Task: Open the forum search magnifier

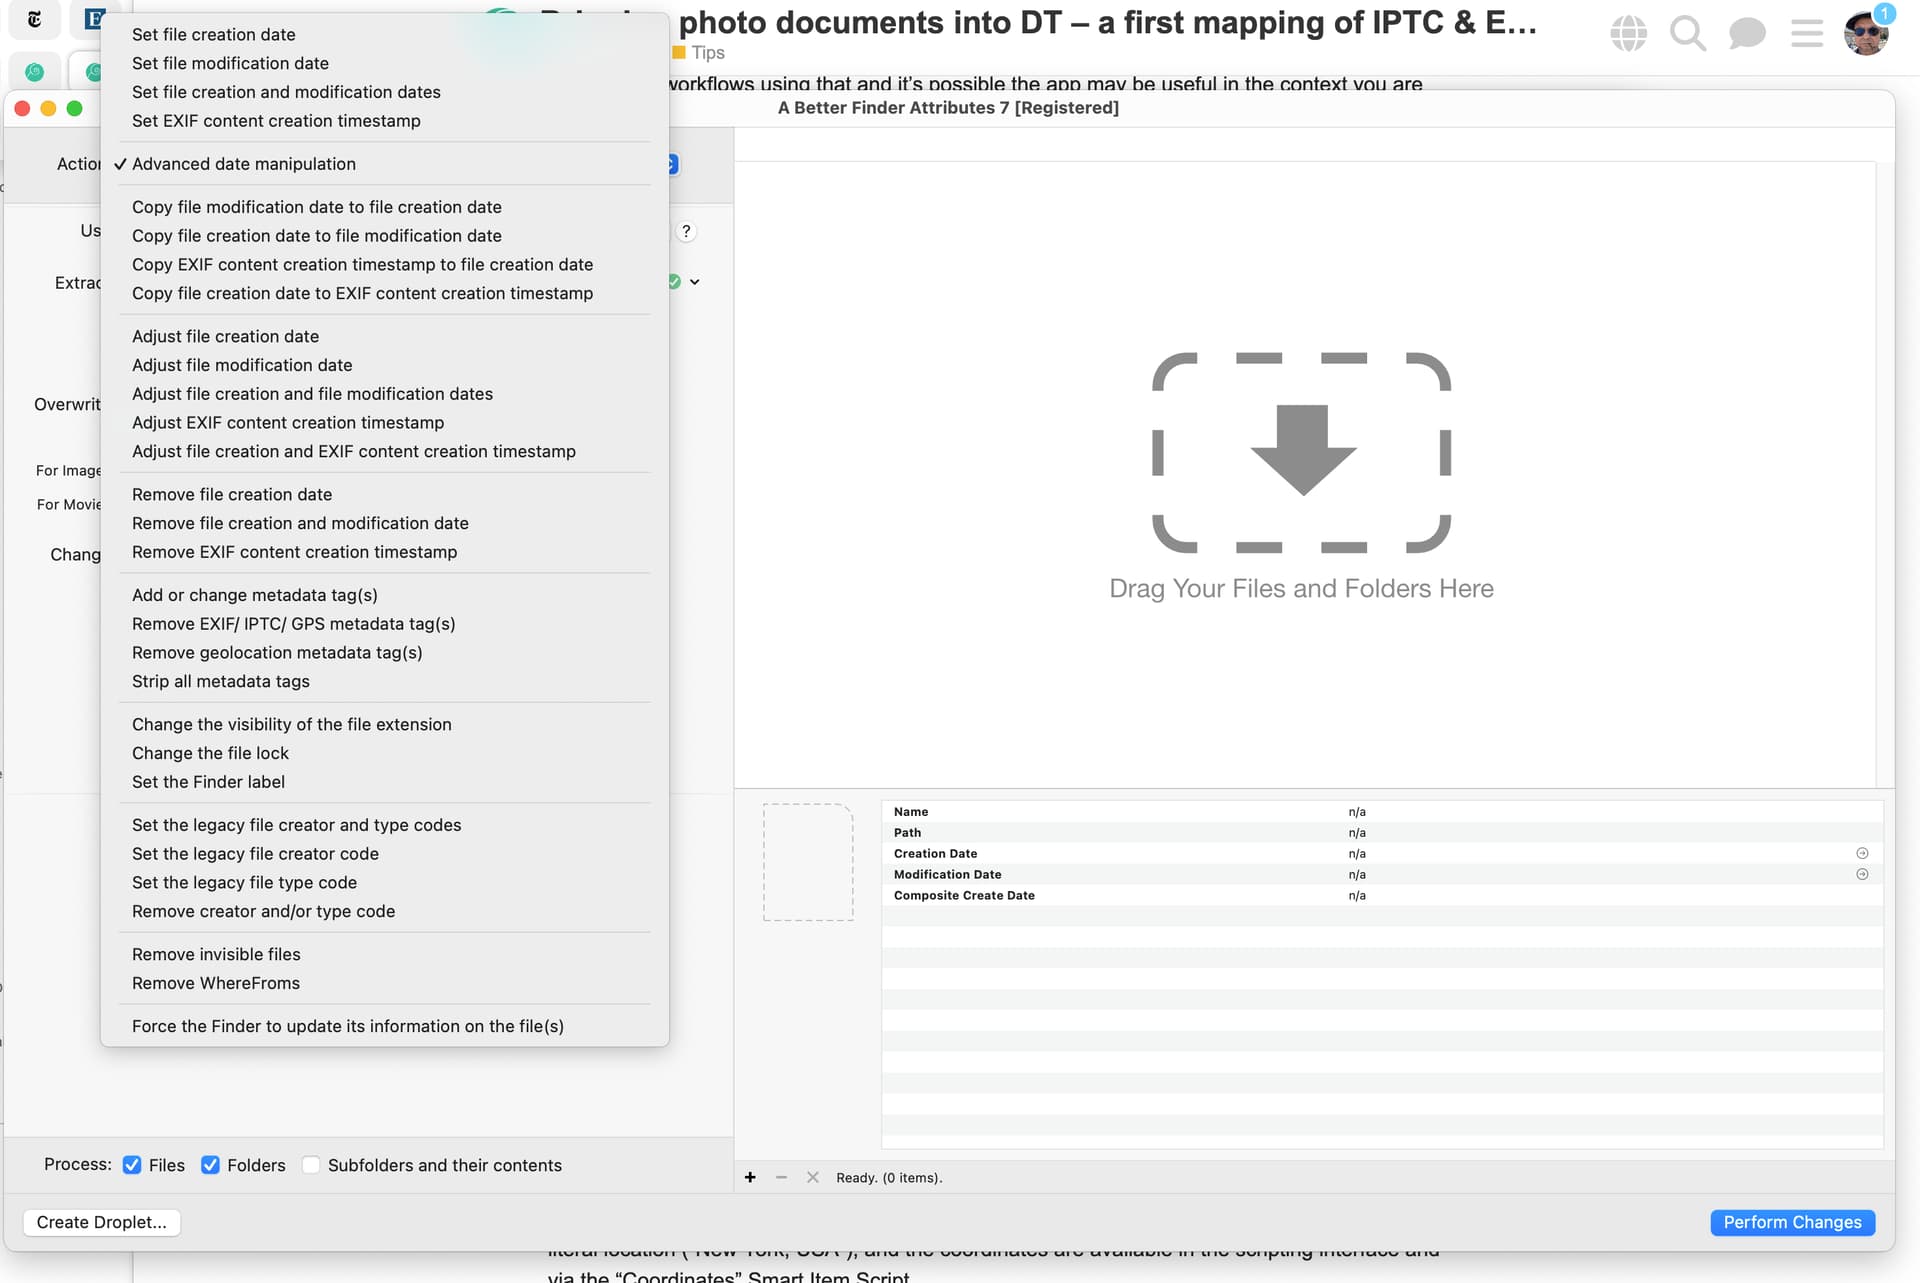Action: click(1688, 33)
